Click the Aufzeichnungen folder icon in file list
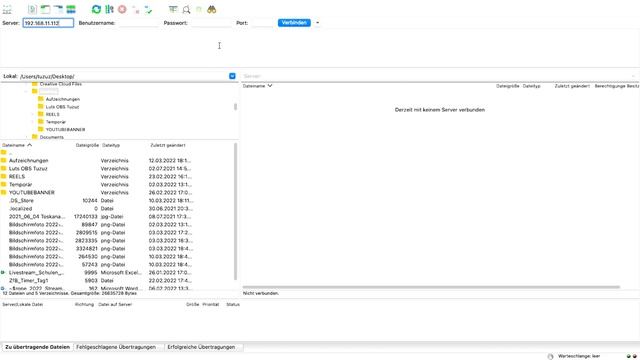Screen dimensions: 640x360 pyautogui.click(x=4, y=160)
